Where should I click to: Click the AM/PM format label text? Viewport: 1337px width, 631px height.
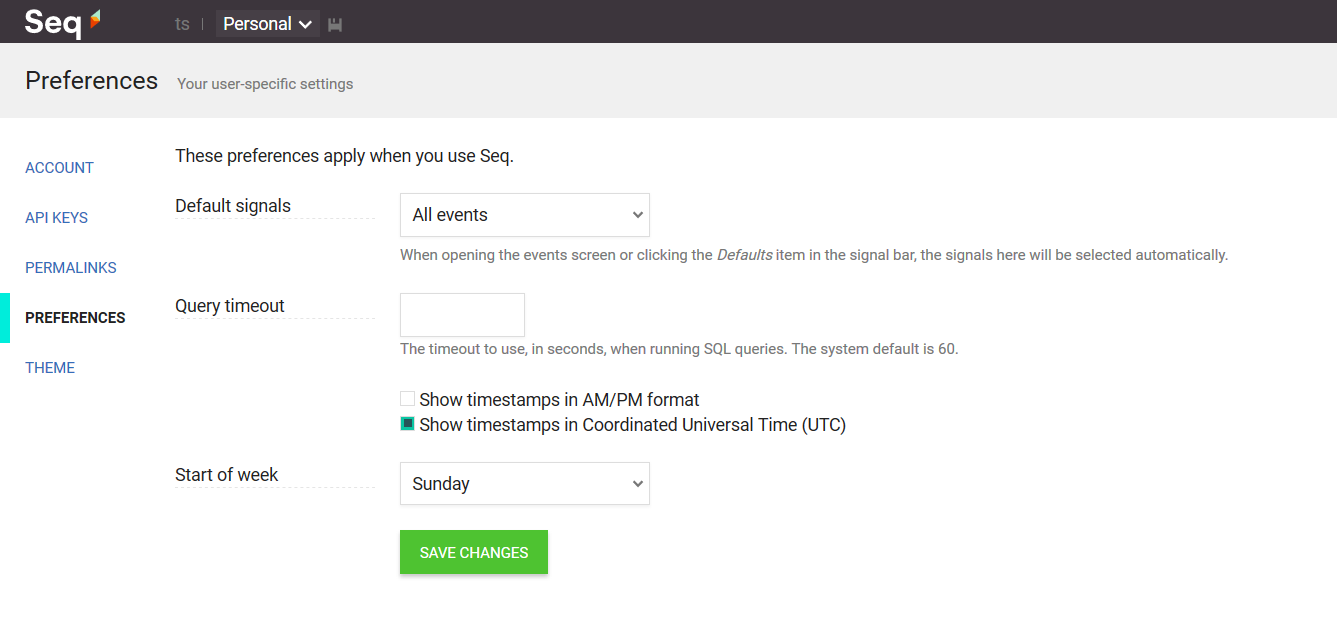(x=559, y=399)
